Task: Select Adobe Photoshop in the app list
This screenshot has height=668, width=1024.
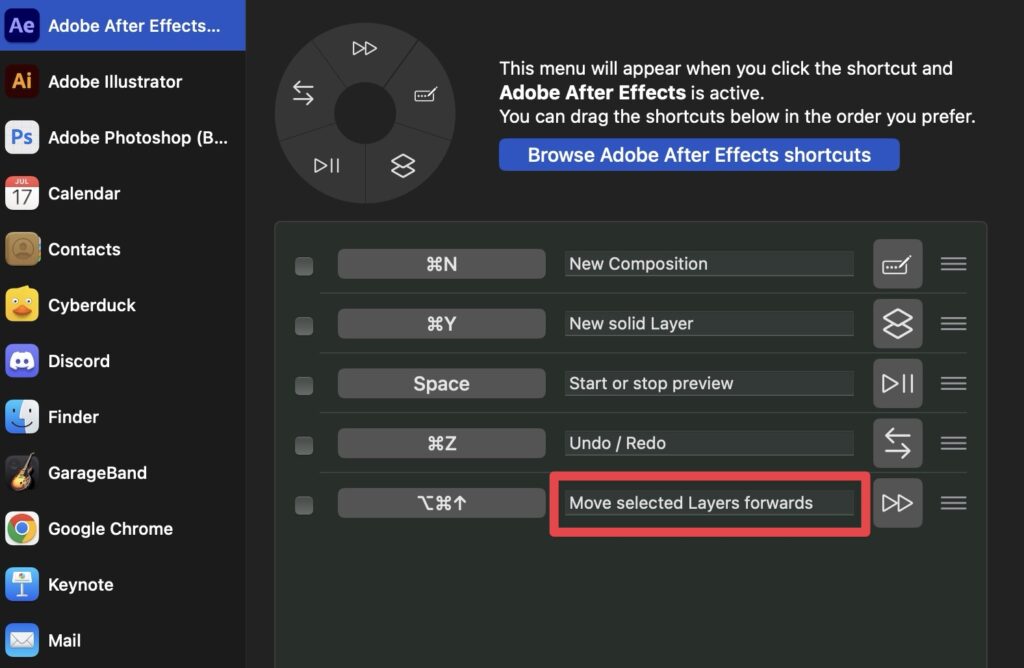Action: (123, 138)
